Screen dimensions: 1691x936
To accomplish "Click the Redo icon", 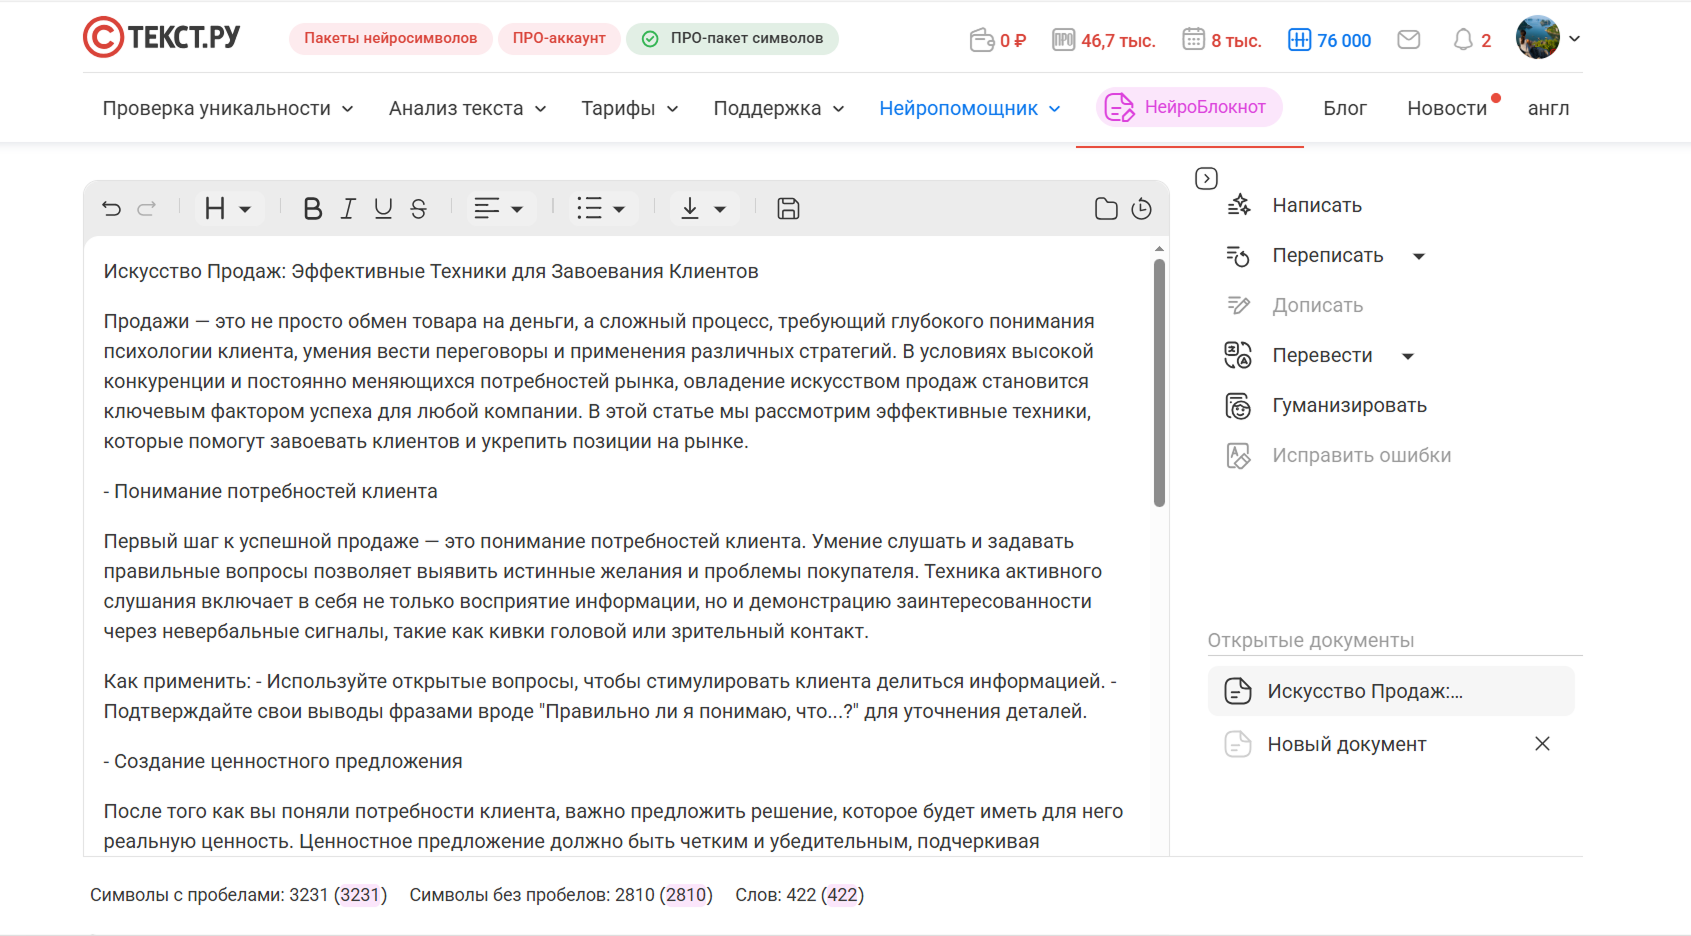I will pyautogui.click(x=146, y=208).
